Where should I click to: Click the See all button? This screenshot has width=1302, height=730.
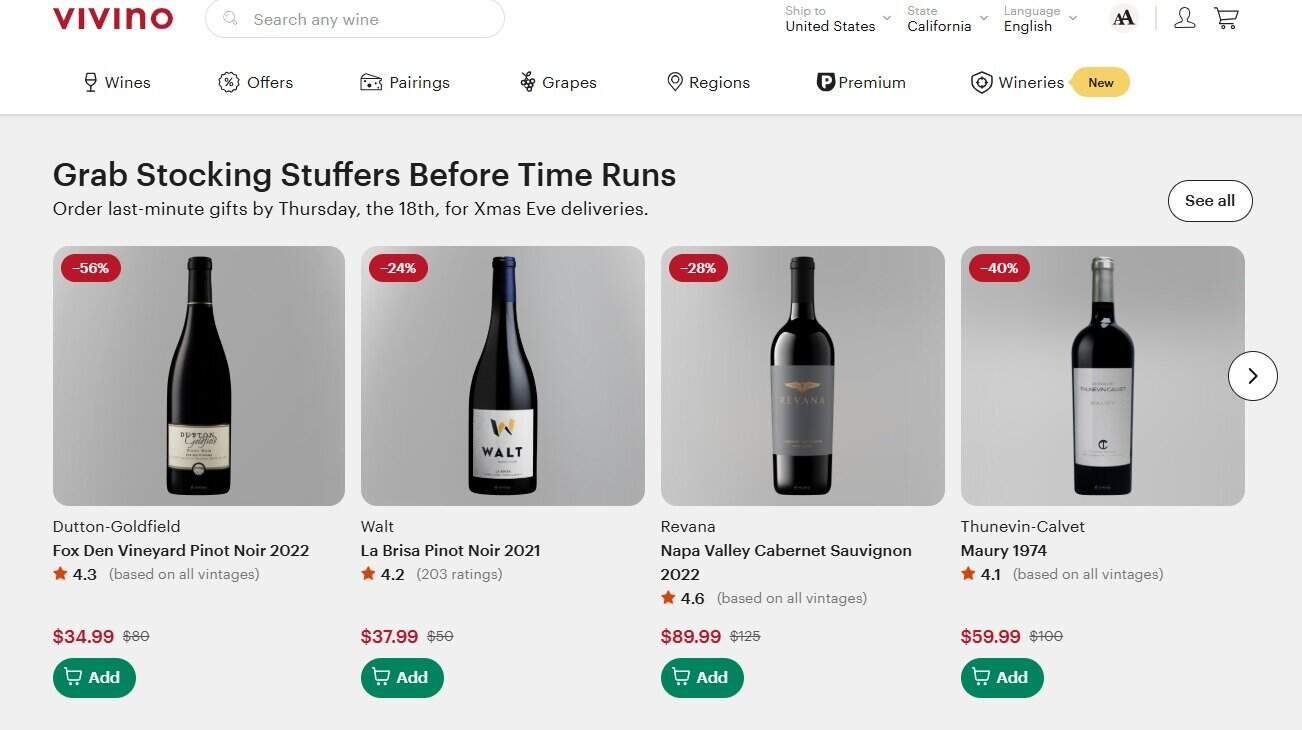pyautogui.click(x=1209, y=201)
